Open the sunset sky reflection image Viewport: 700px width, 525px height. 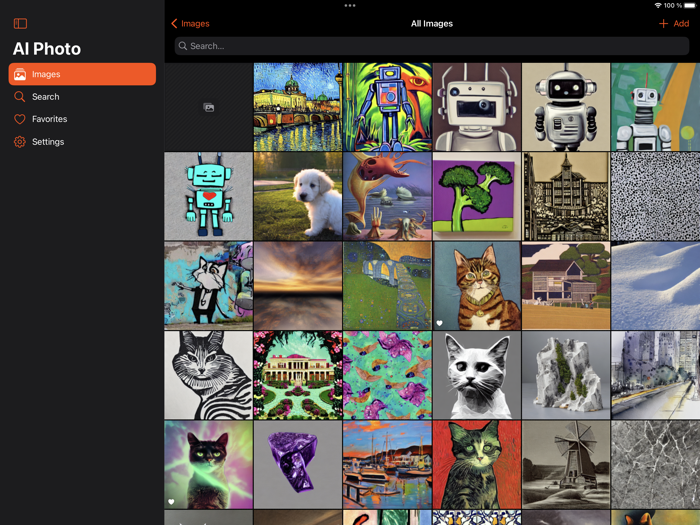point(298,286)
